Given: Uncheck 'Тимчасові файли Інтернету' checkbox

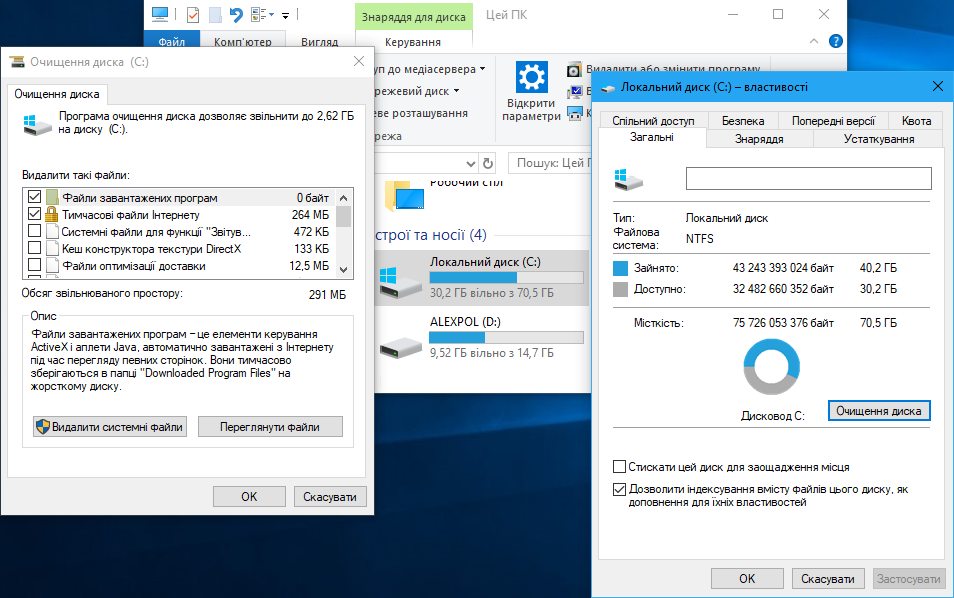Looking at the screenshot, I should click(35, 215).
